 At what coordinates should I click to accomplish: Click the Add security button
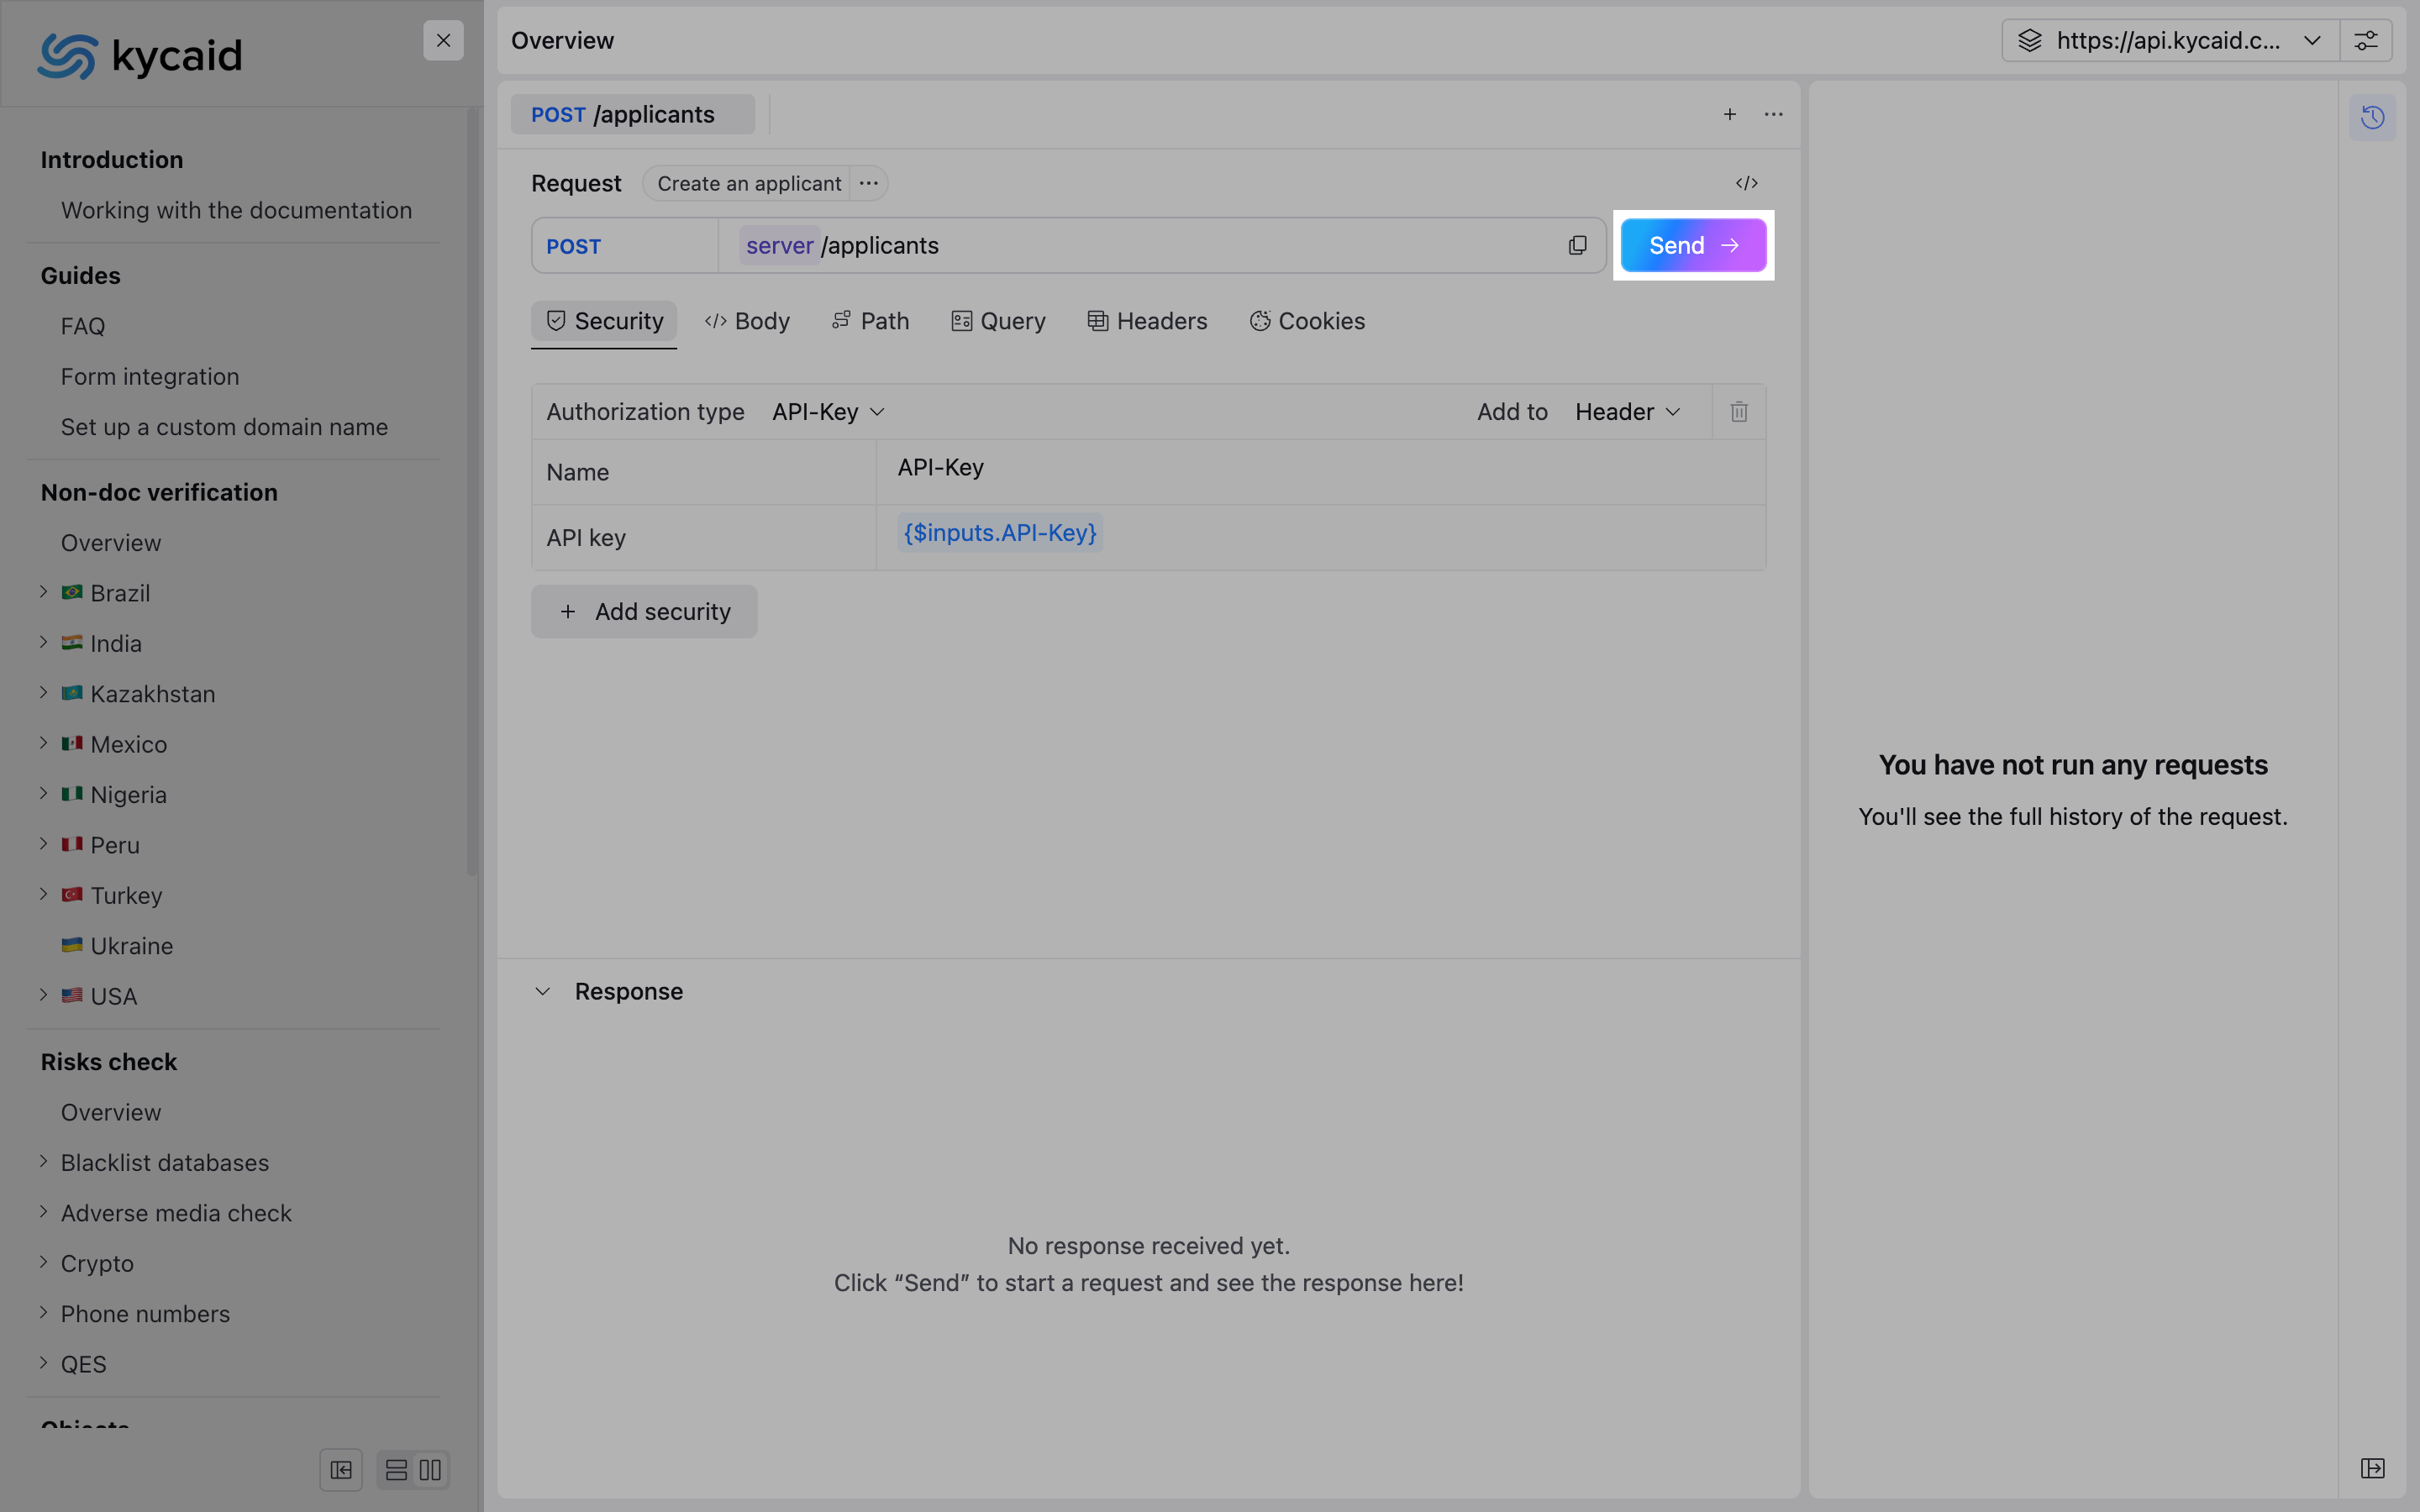644,612
